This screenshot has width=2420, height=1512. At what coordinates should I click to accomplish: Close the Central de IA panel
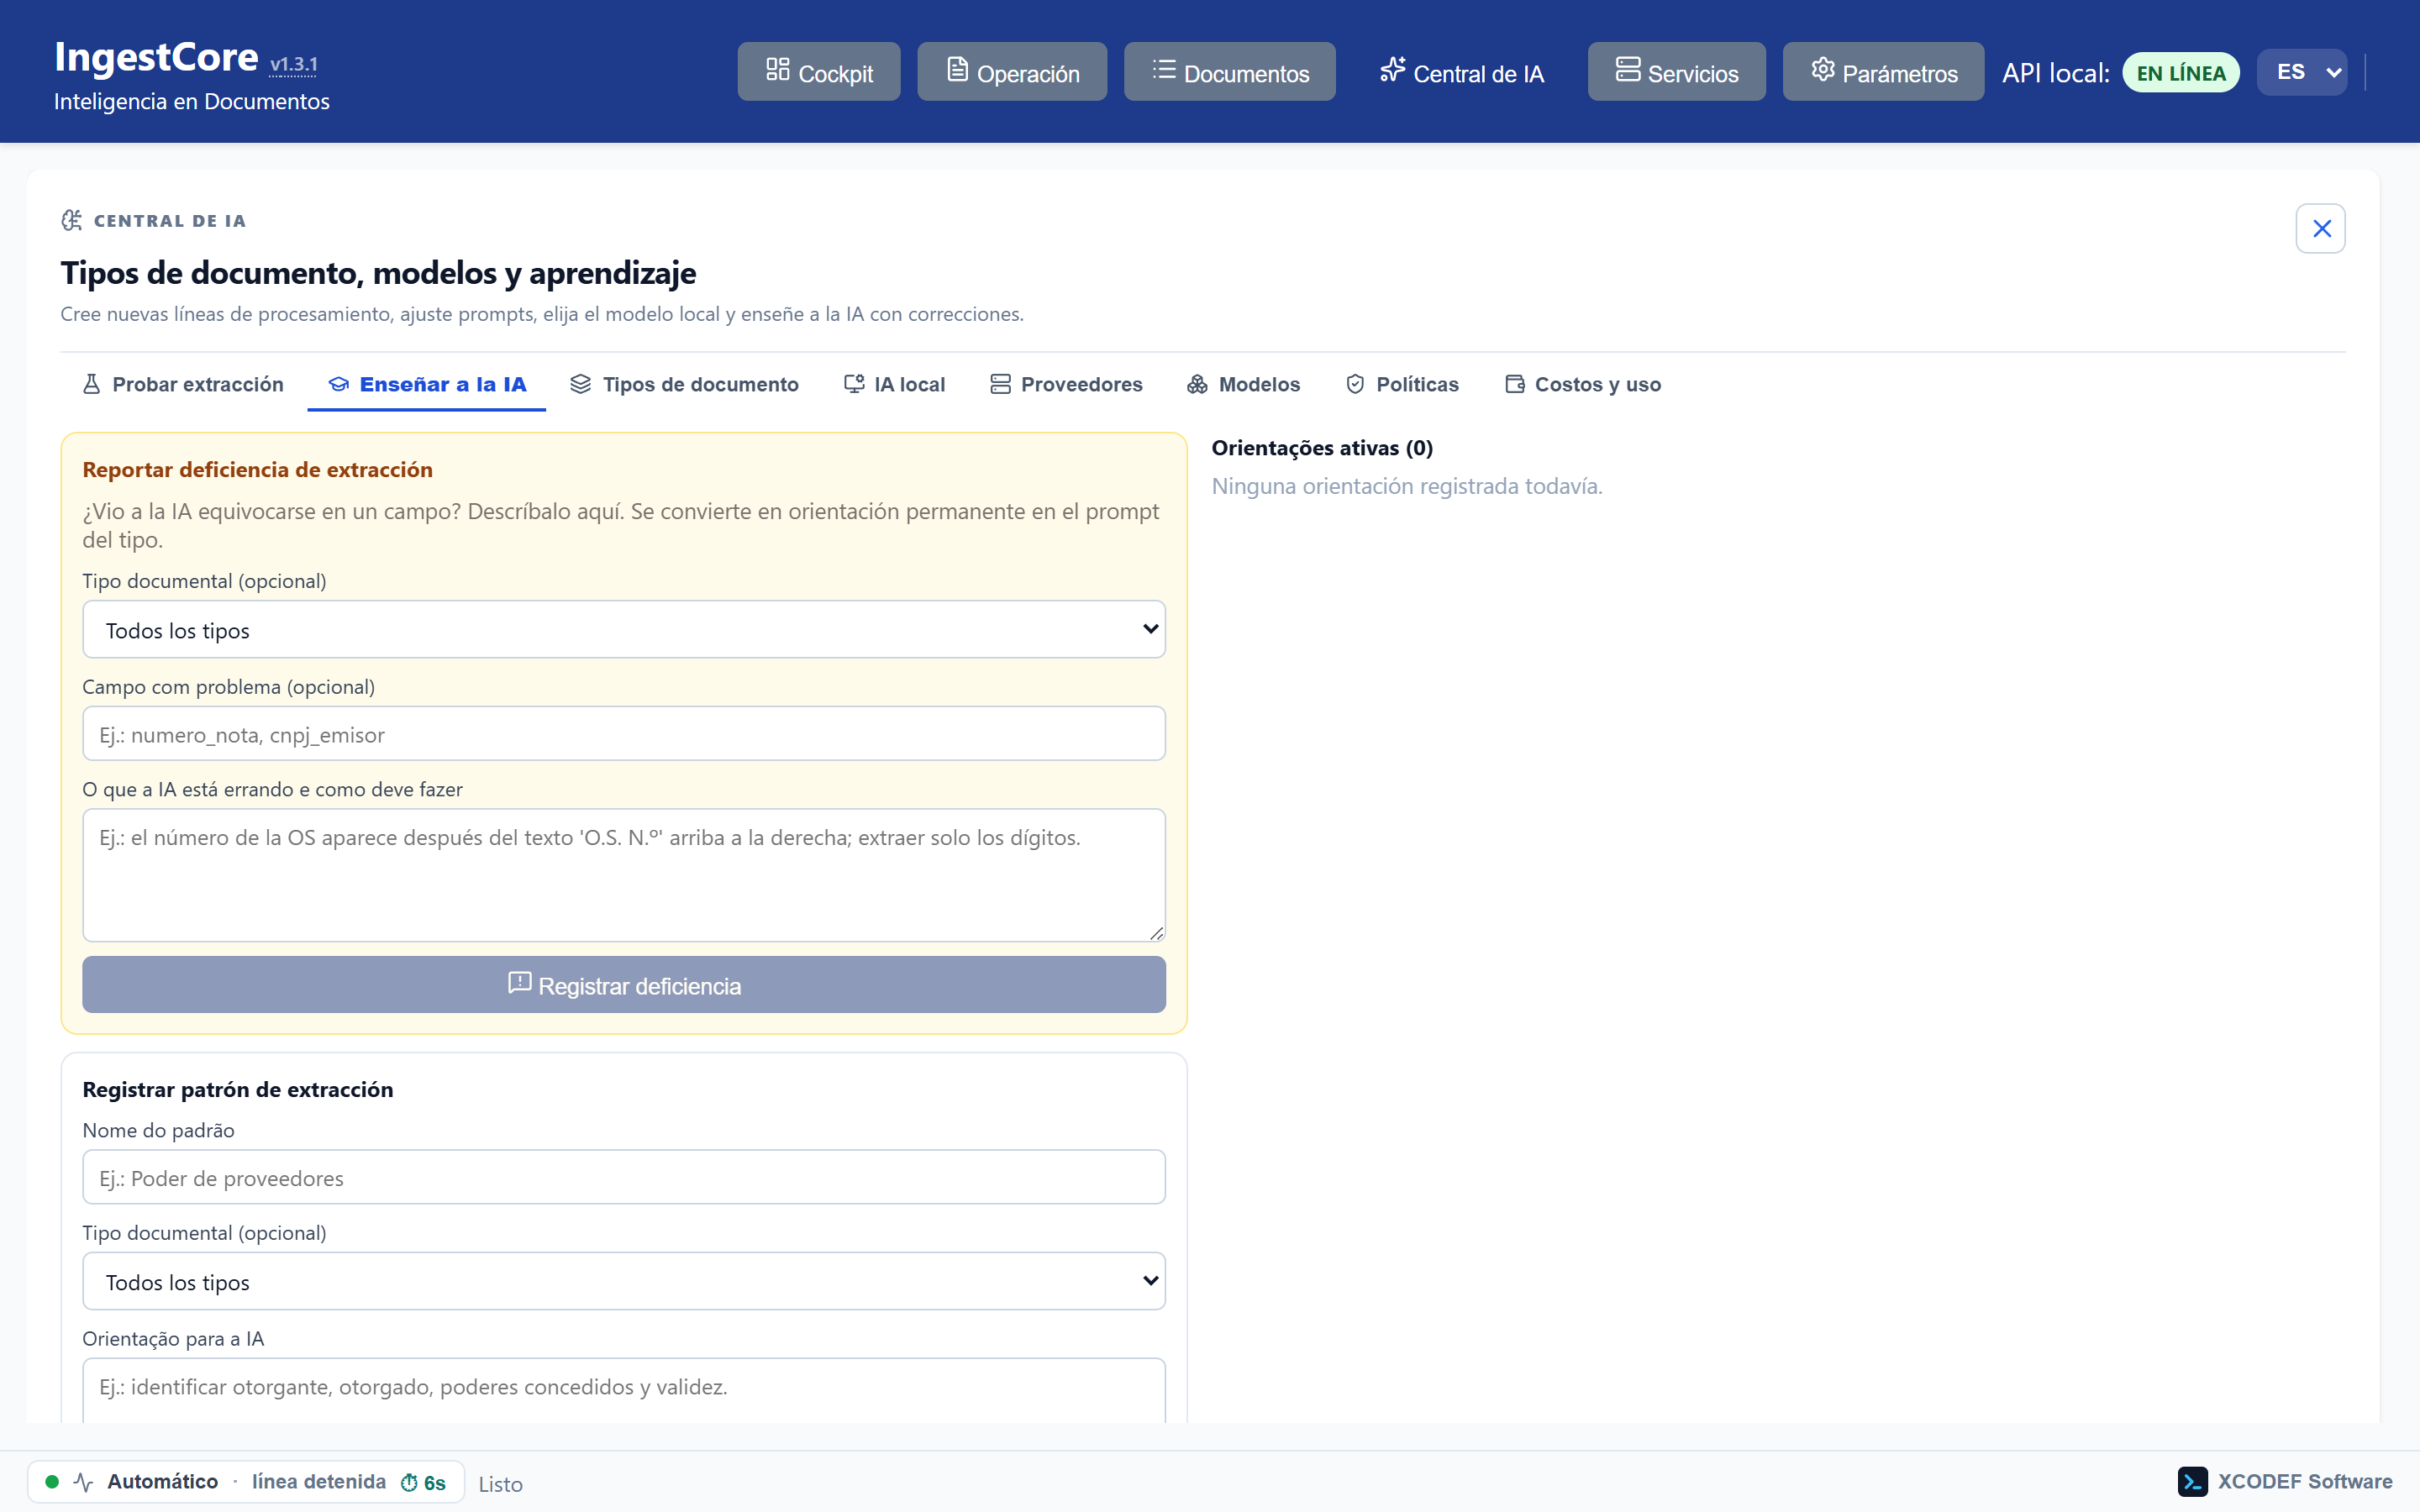coord(2321,229)
